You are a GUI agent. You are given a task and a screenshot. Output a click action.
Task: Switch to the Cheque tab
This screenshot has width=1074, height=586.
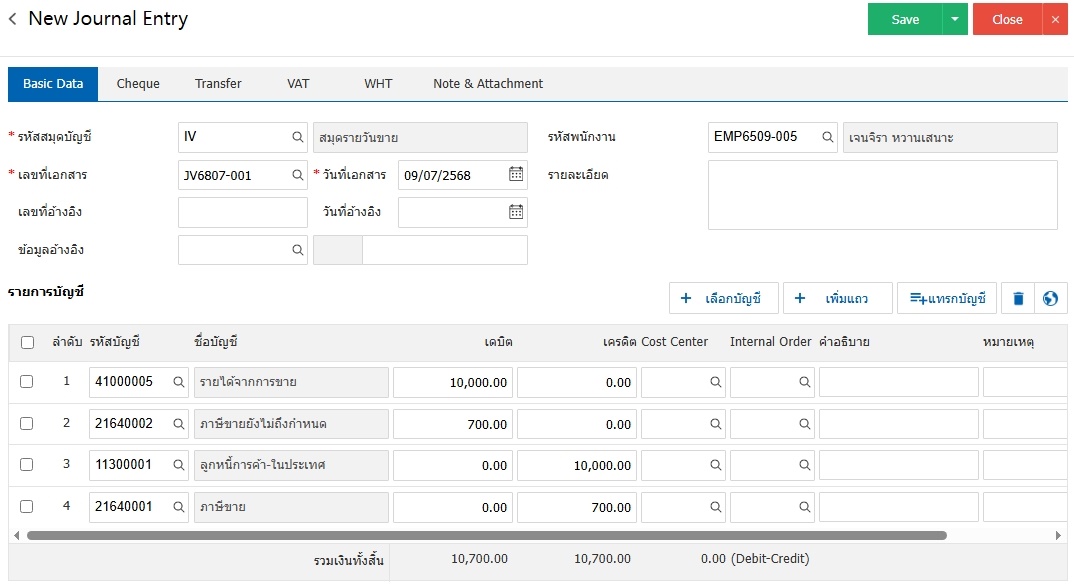(x=138, y=84)
